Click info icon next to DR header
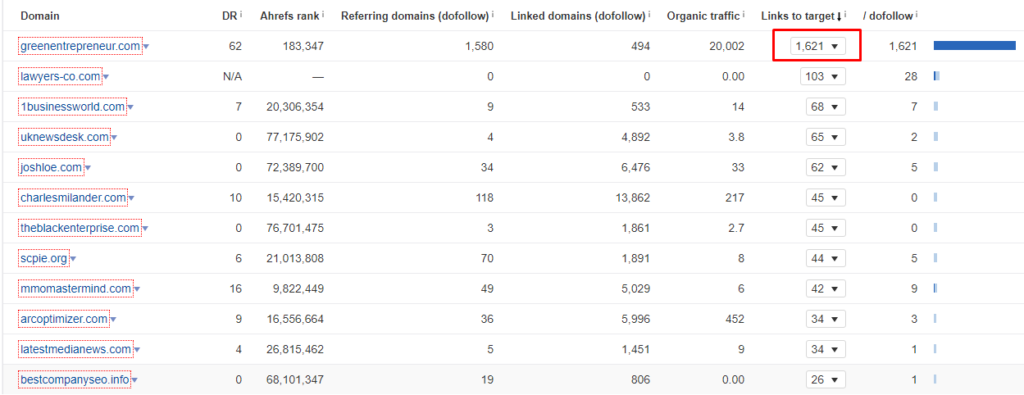Viewport: 1024px width, 395px height. 241,14
